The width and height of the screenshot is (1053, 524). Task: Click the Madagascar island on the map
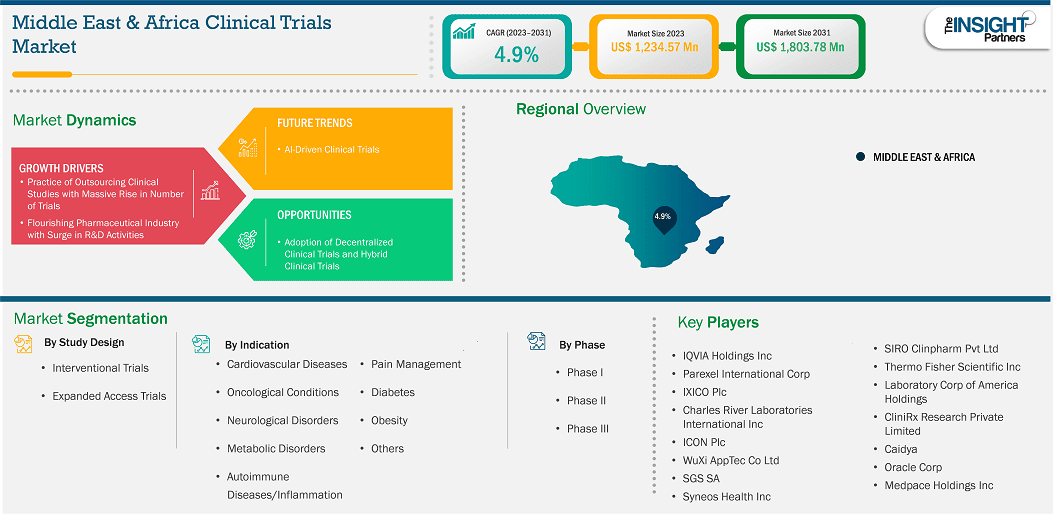tap(715, 245)
